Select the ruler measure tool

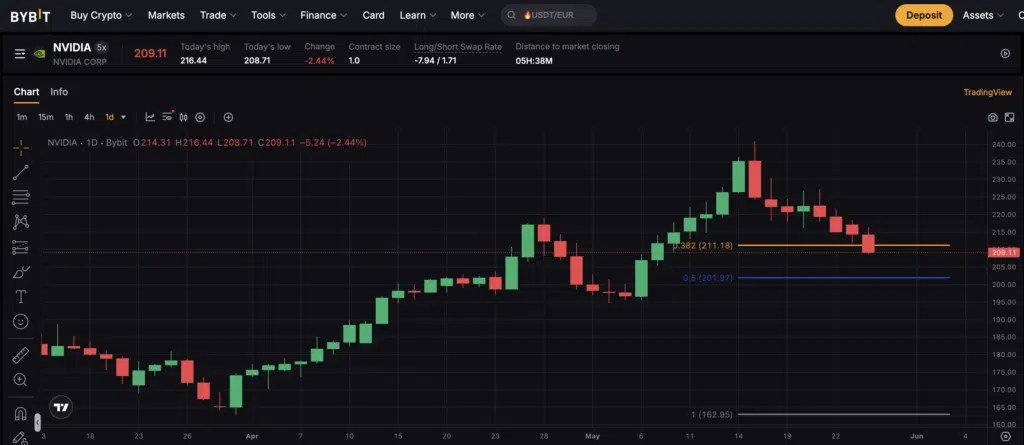click(x=21, y=355)
